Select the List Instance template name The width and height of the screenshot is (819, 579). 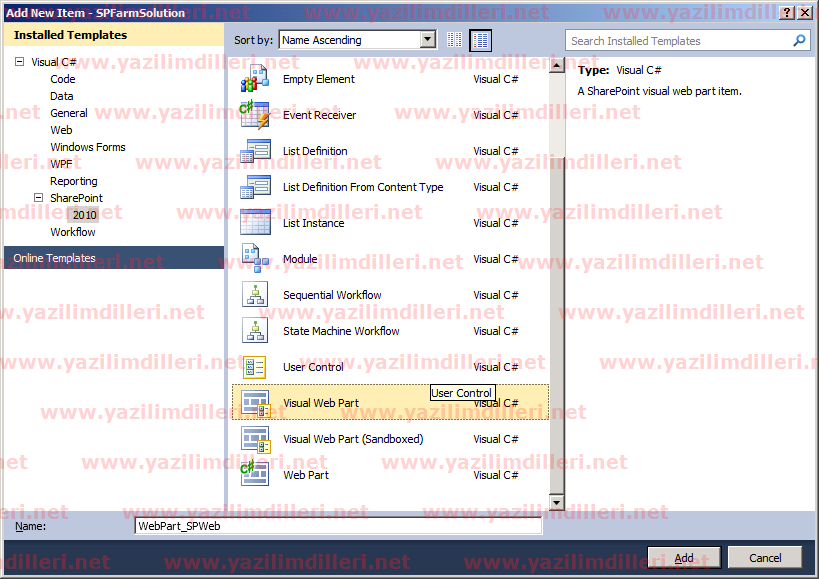[x=313, y=223]
